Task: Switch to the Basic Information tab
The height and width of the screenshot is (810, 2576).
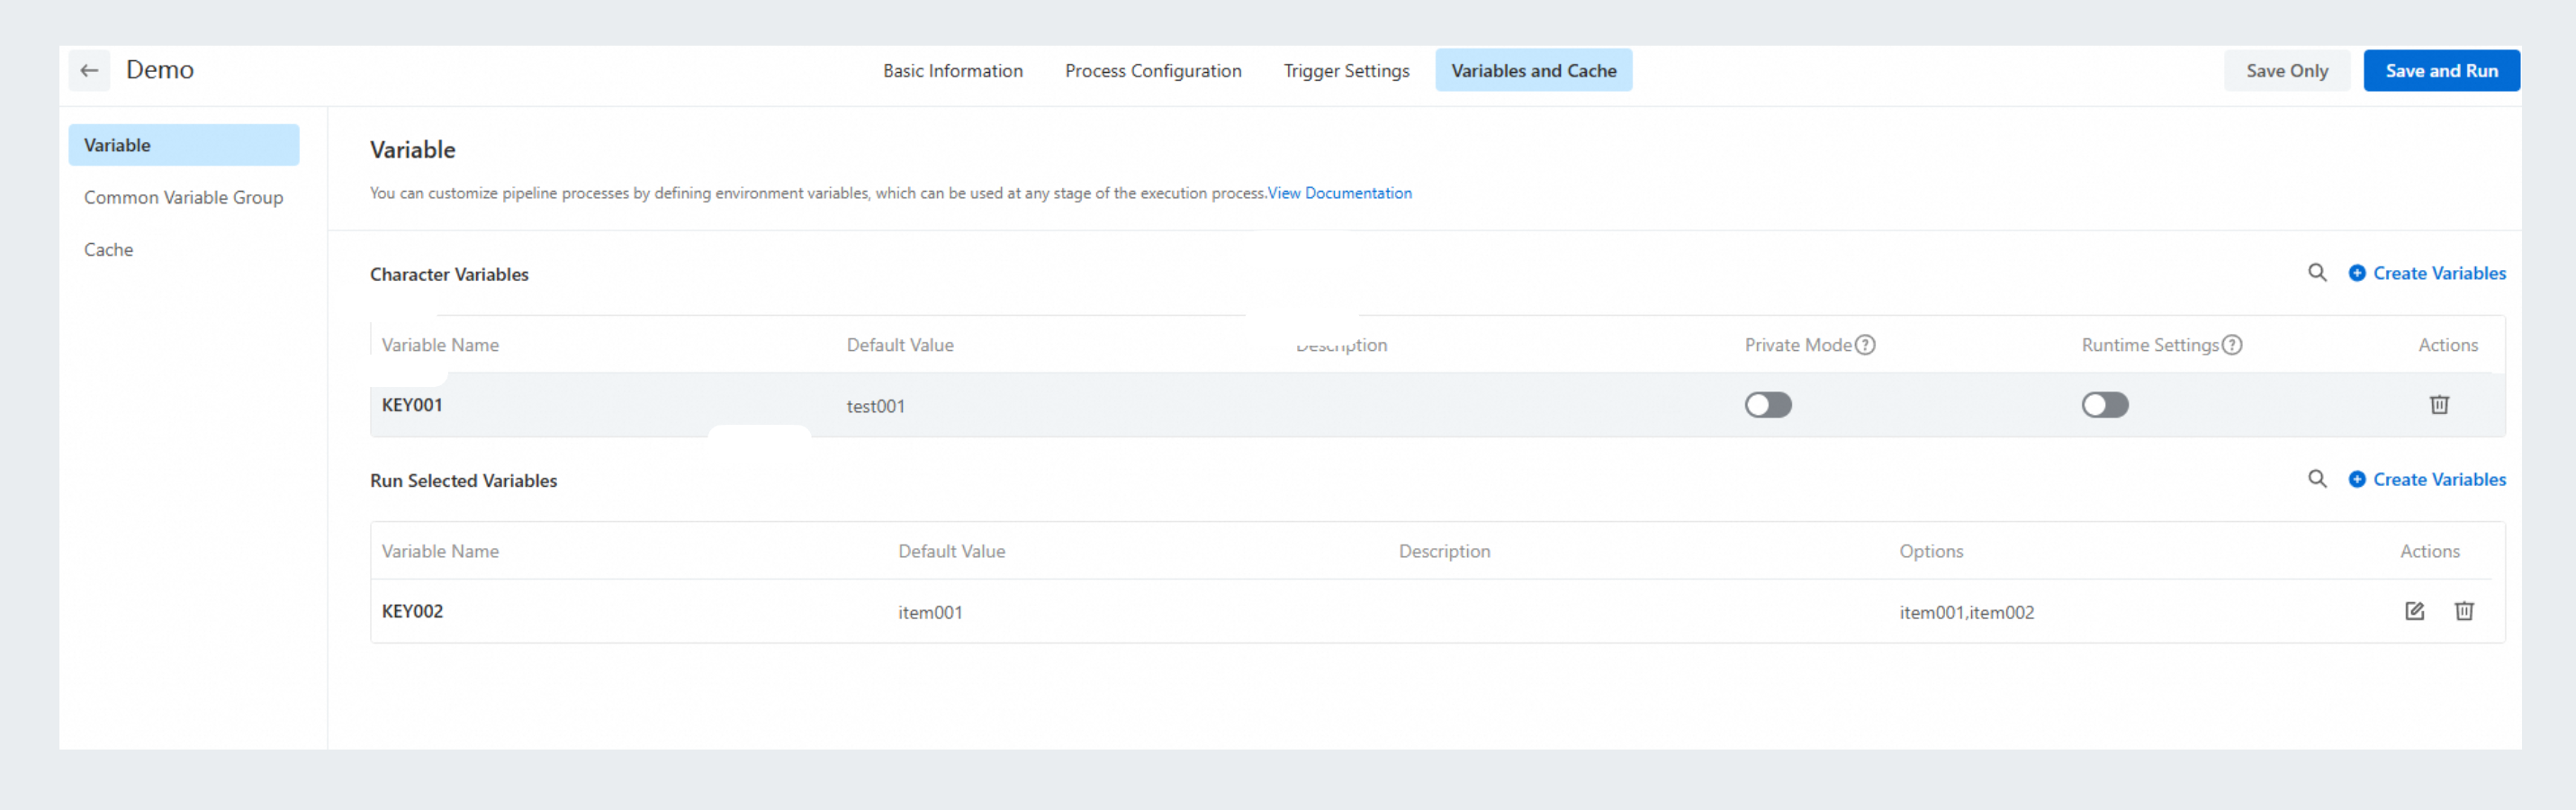Action: tap(952, 71)
